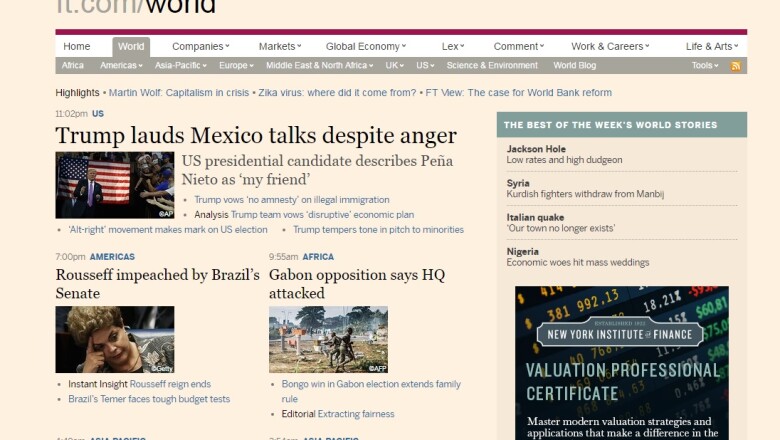Expand the Comment menu

click(x=519, y=46)
